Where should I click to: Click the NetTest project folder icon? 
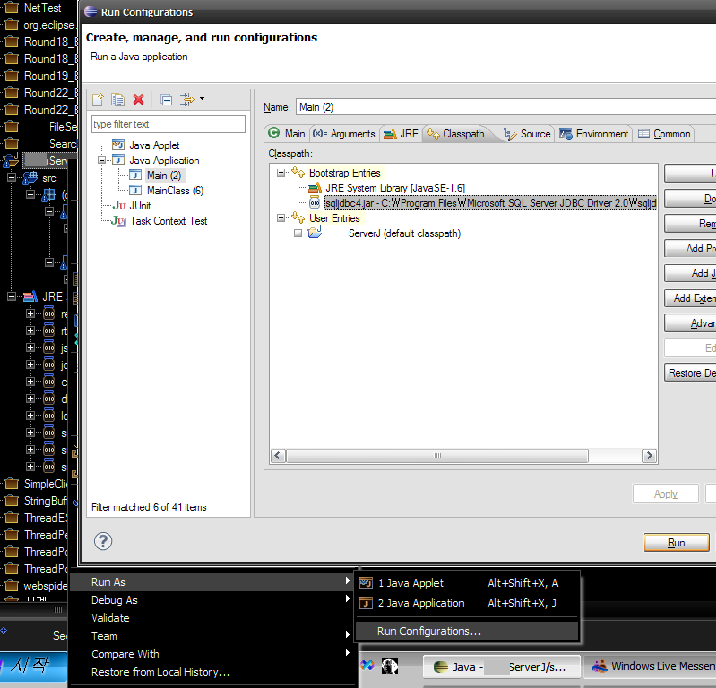(x=11, y=8)
